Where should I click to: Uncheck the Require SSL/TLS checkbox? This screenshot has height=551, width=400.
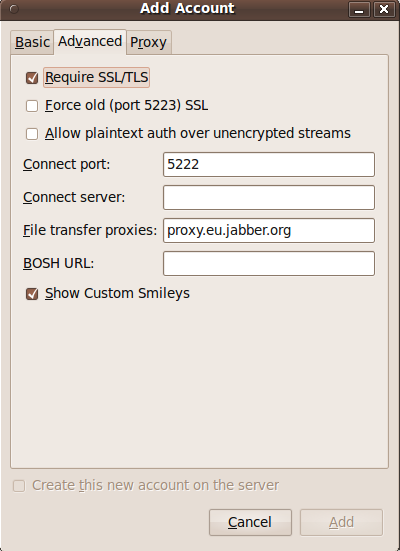click(x=32, y=78)
